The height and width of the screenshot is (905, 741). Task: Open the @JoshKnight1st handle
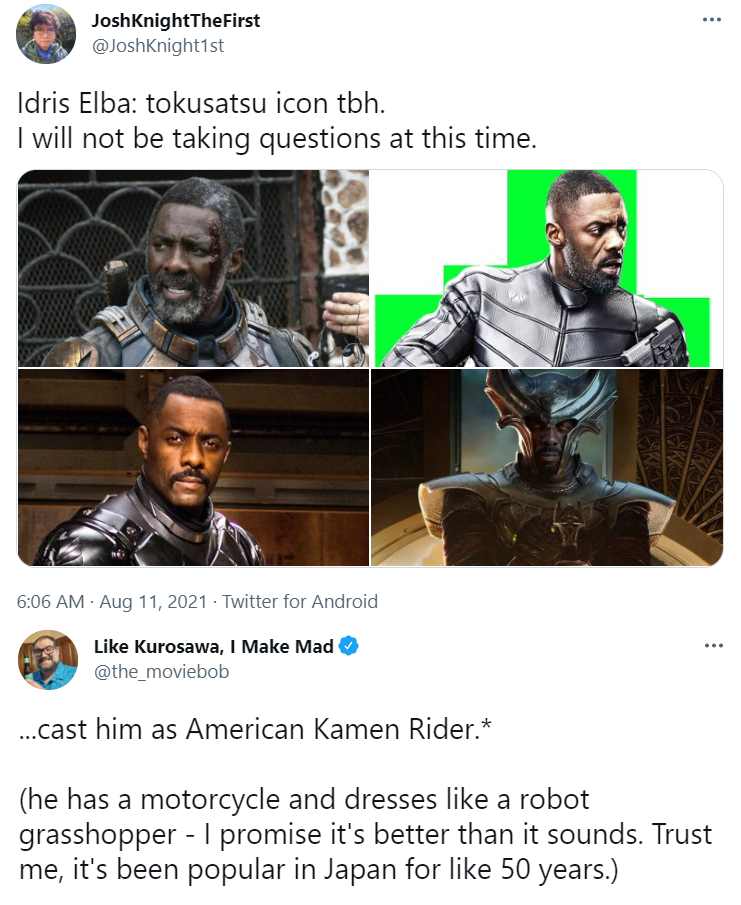click(x=158, y=46)
